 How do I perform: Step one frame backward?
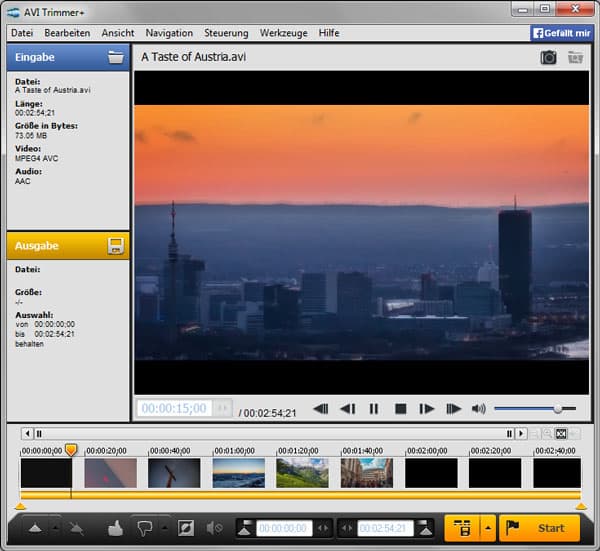347,408
